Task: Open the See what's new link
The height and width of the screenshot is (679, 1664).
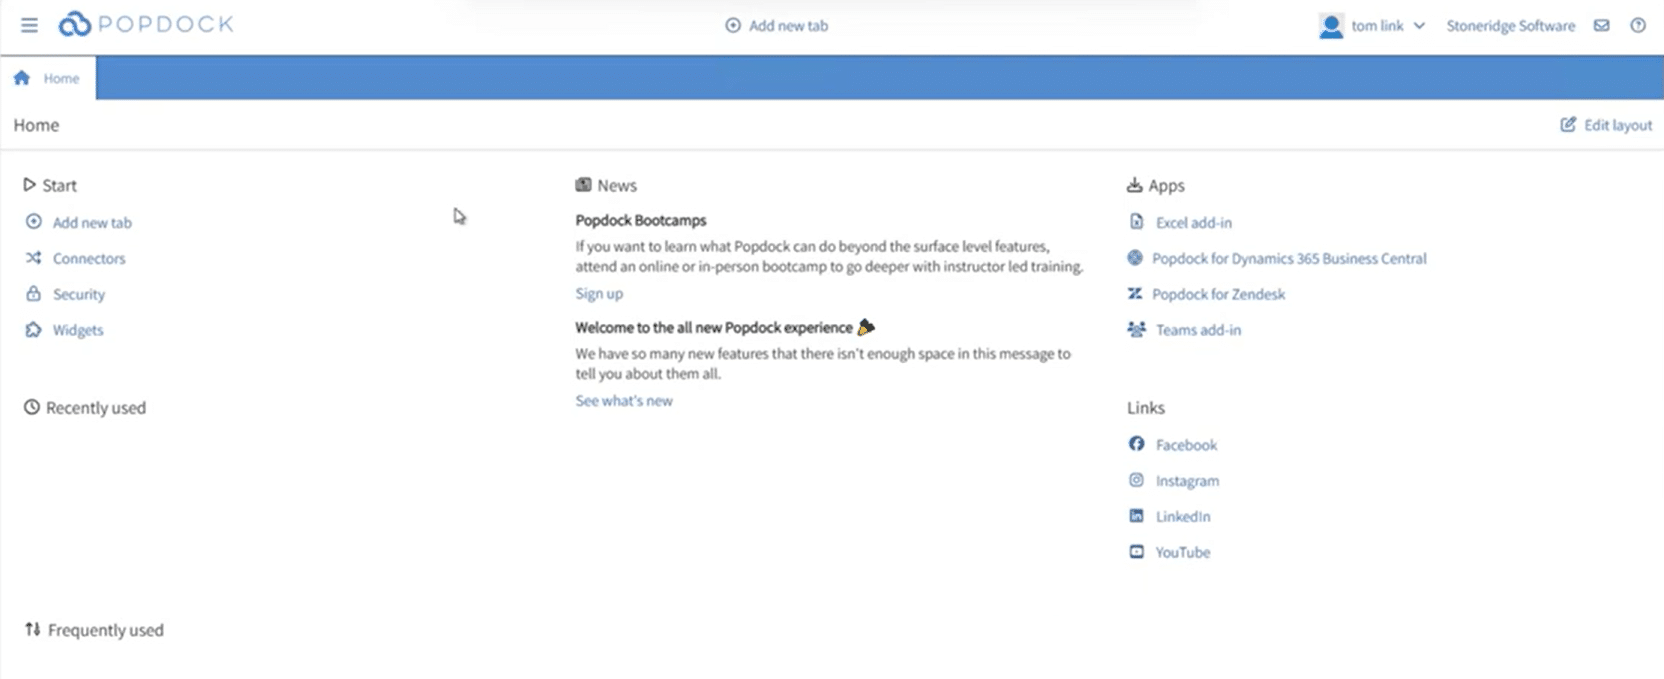Action: tap(624, 401)
